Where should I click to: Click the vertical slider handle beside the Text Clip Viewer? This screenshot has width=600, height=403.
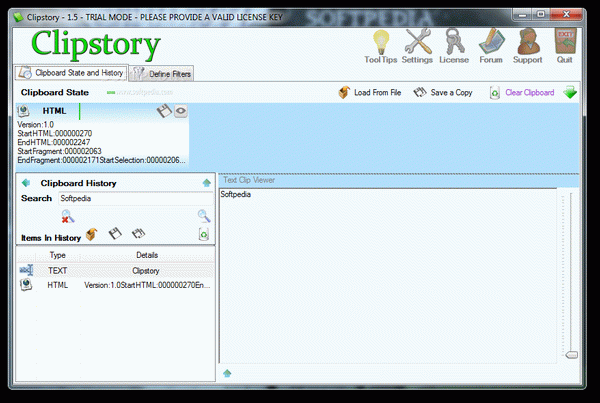click(571, 355)
